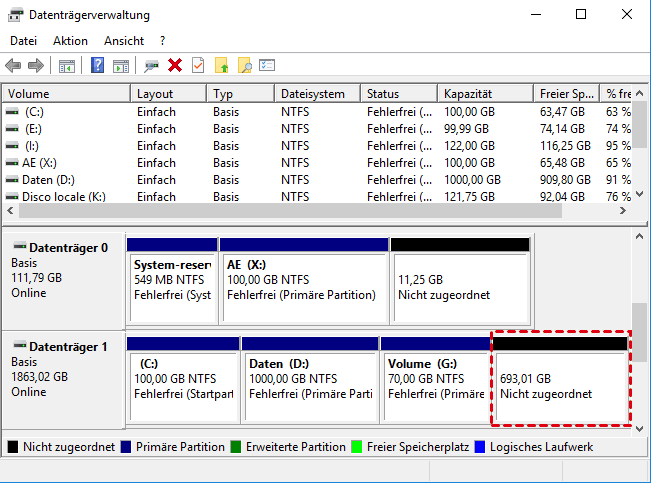This screenshot has height=483, width=651.
Task: Click the folder with green arrow icon
Action: coord(222,65)
